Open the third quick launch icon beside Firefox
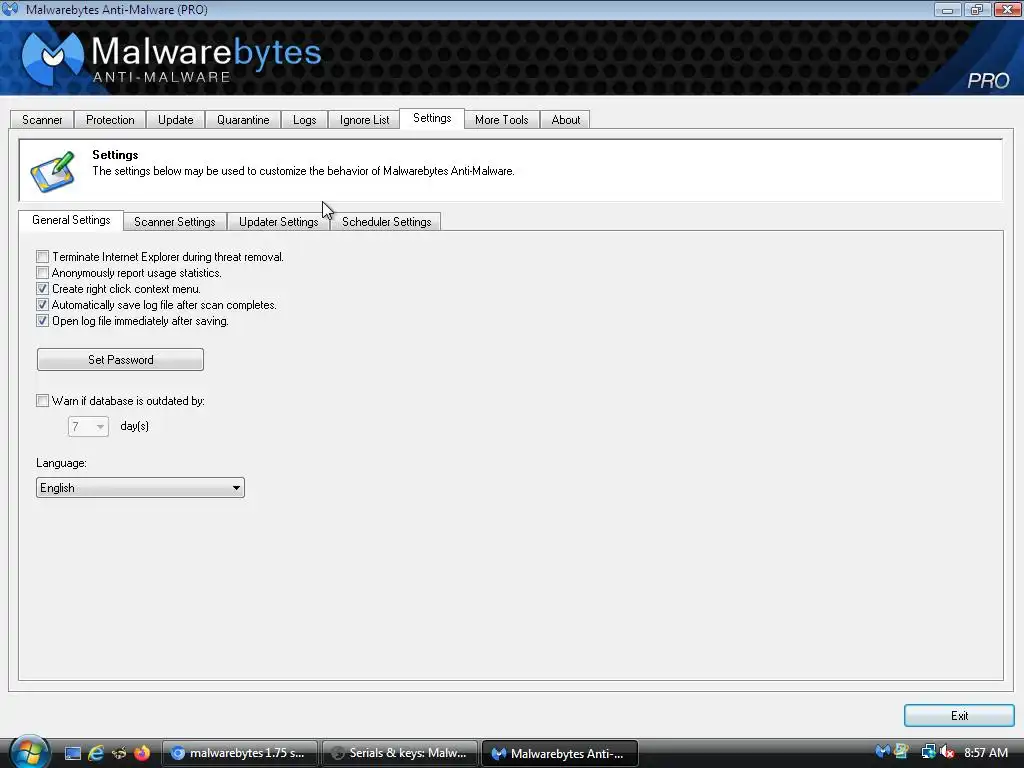The width and height of the screenshot is (1024, 768). click(118, 753)
